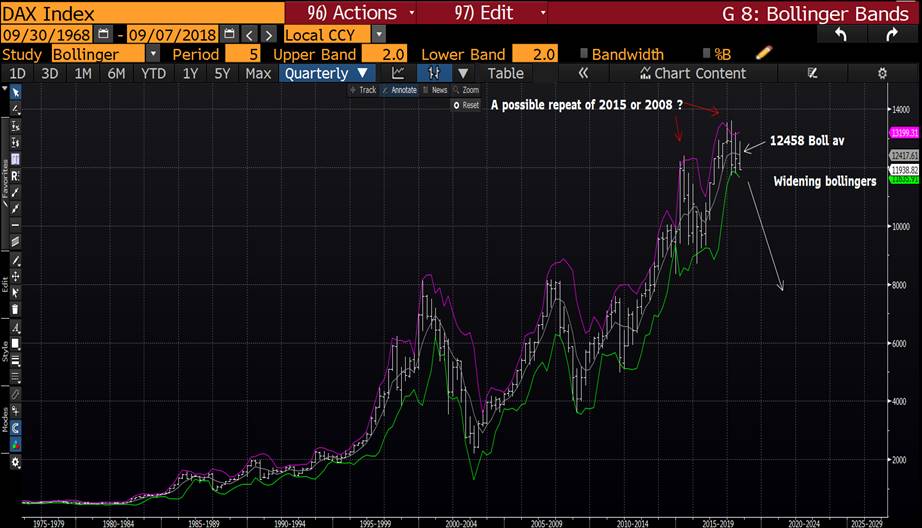Select the parallel channel lines tool

[15, 241]
